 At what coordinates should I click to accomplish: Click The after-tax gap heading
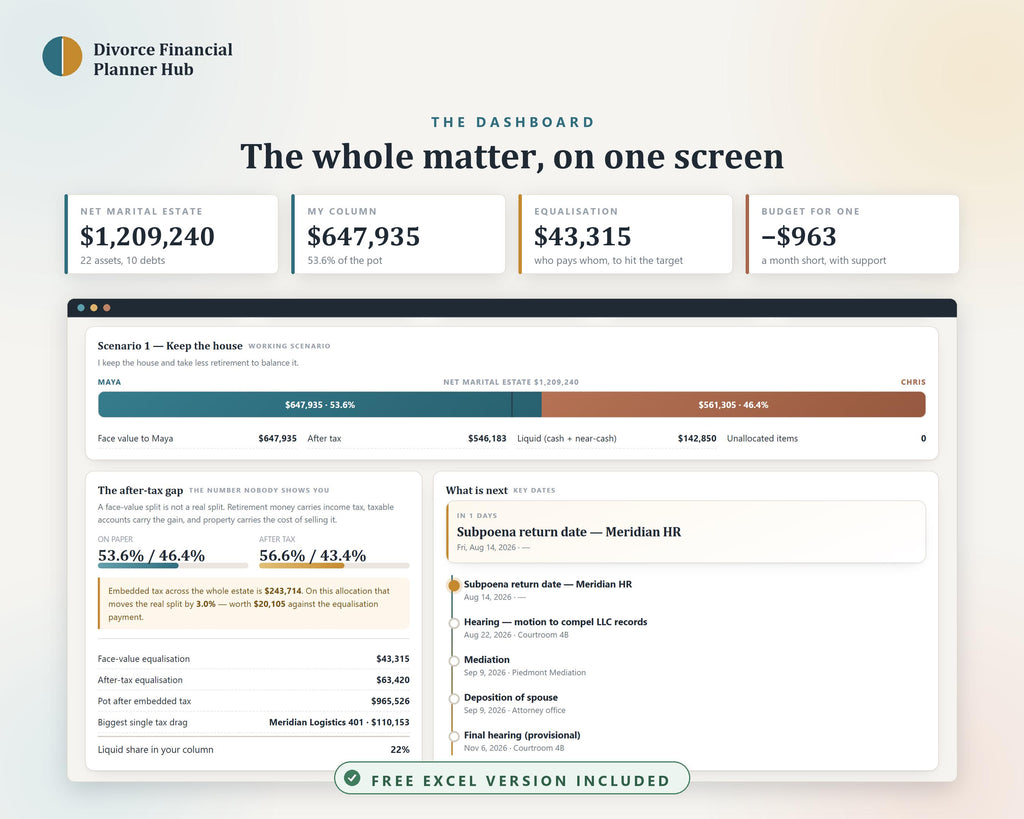(x=140, y=490)
